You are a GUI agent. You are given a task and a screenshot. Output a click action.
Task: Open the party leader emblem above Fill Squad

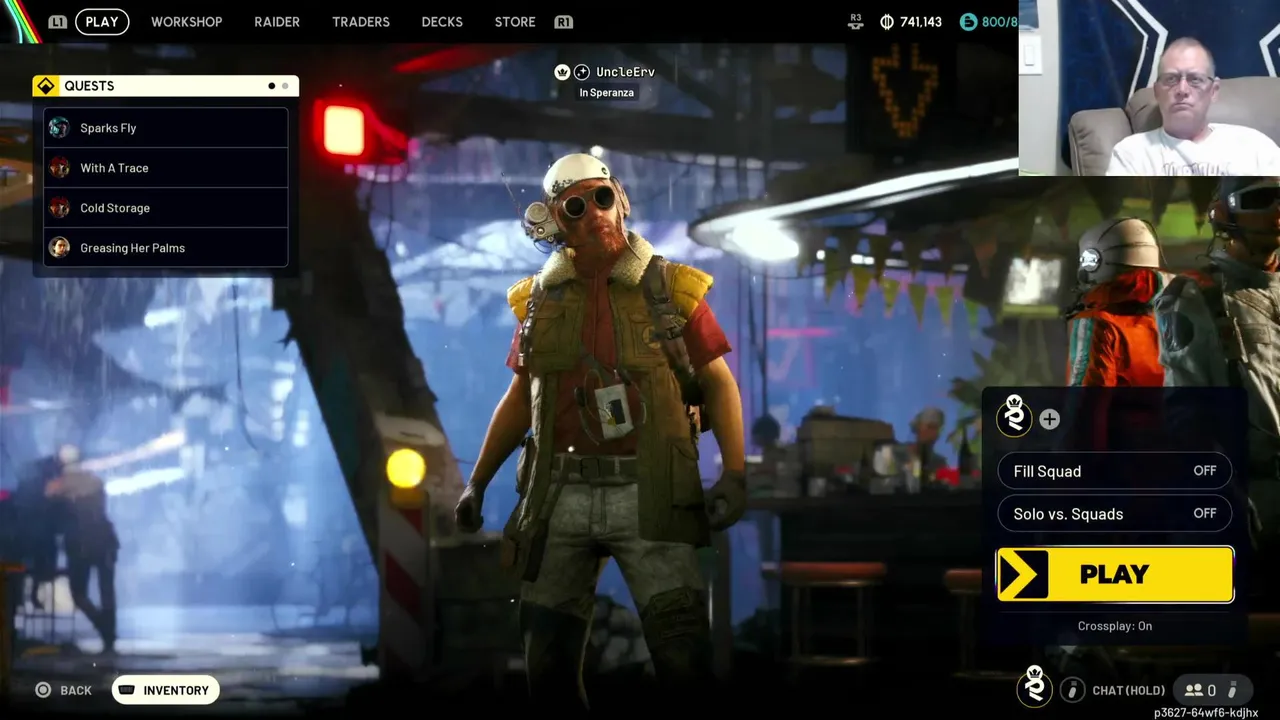point(1014,415)
